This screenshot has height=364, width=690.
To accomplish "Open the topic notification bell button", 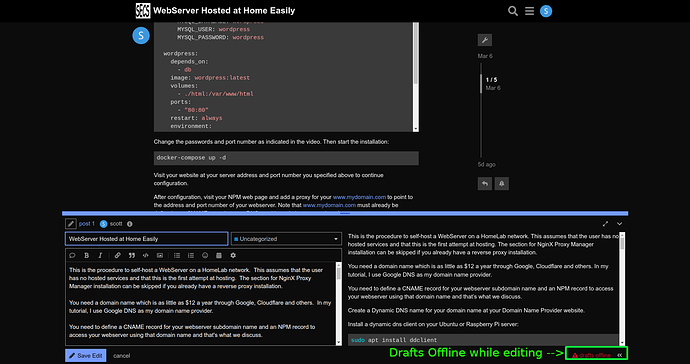I will [x=502, y=184].
